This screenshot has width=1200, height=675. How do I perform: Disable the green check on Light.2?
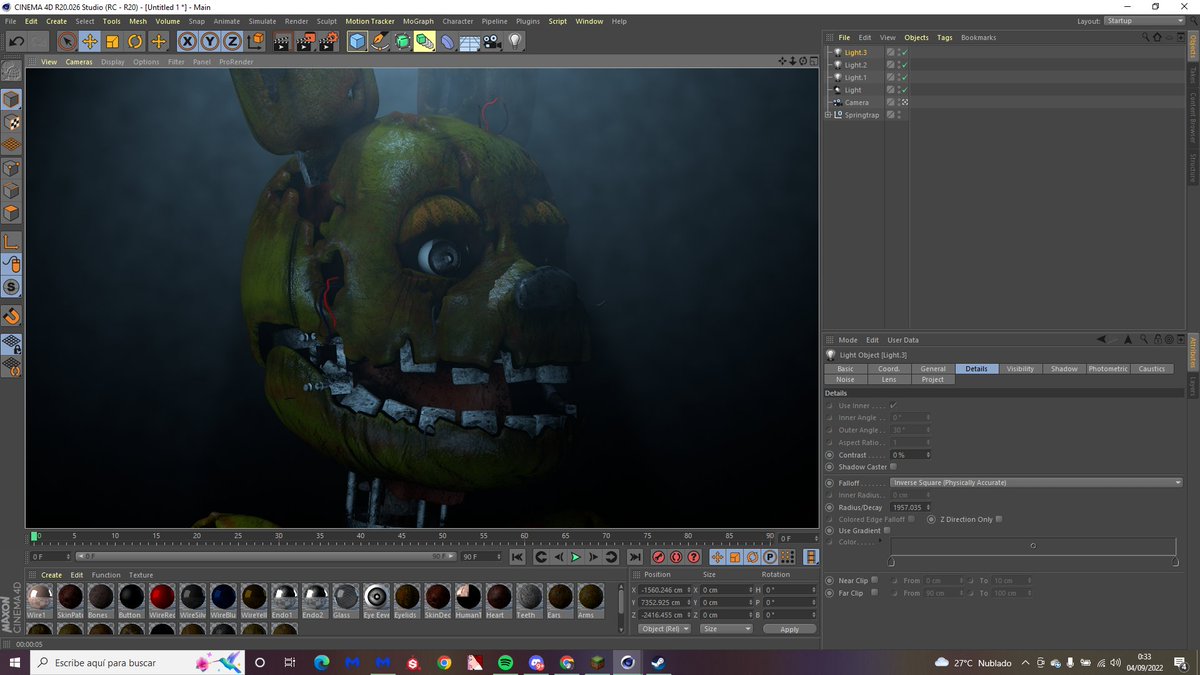[x=904, y=65]
